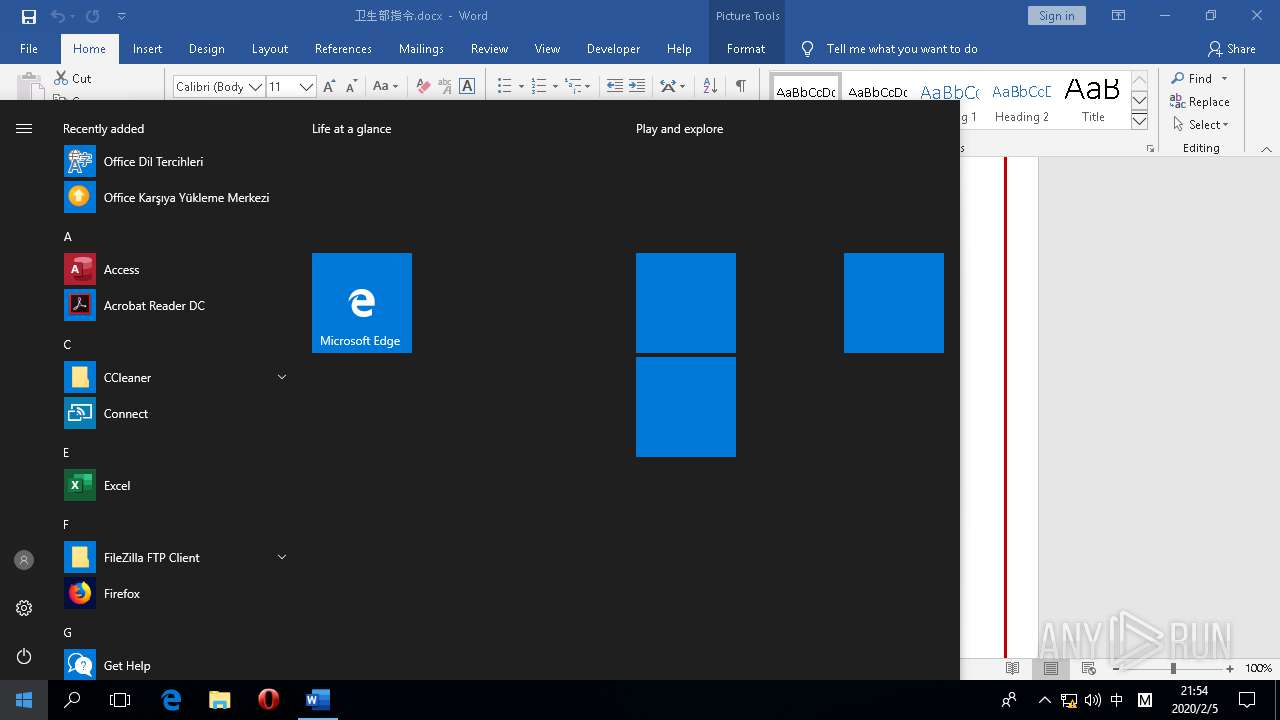Open the Find dropdown arrow

click(1224, 79)
